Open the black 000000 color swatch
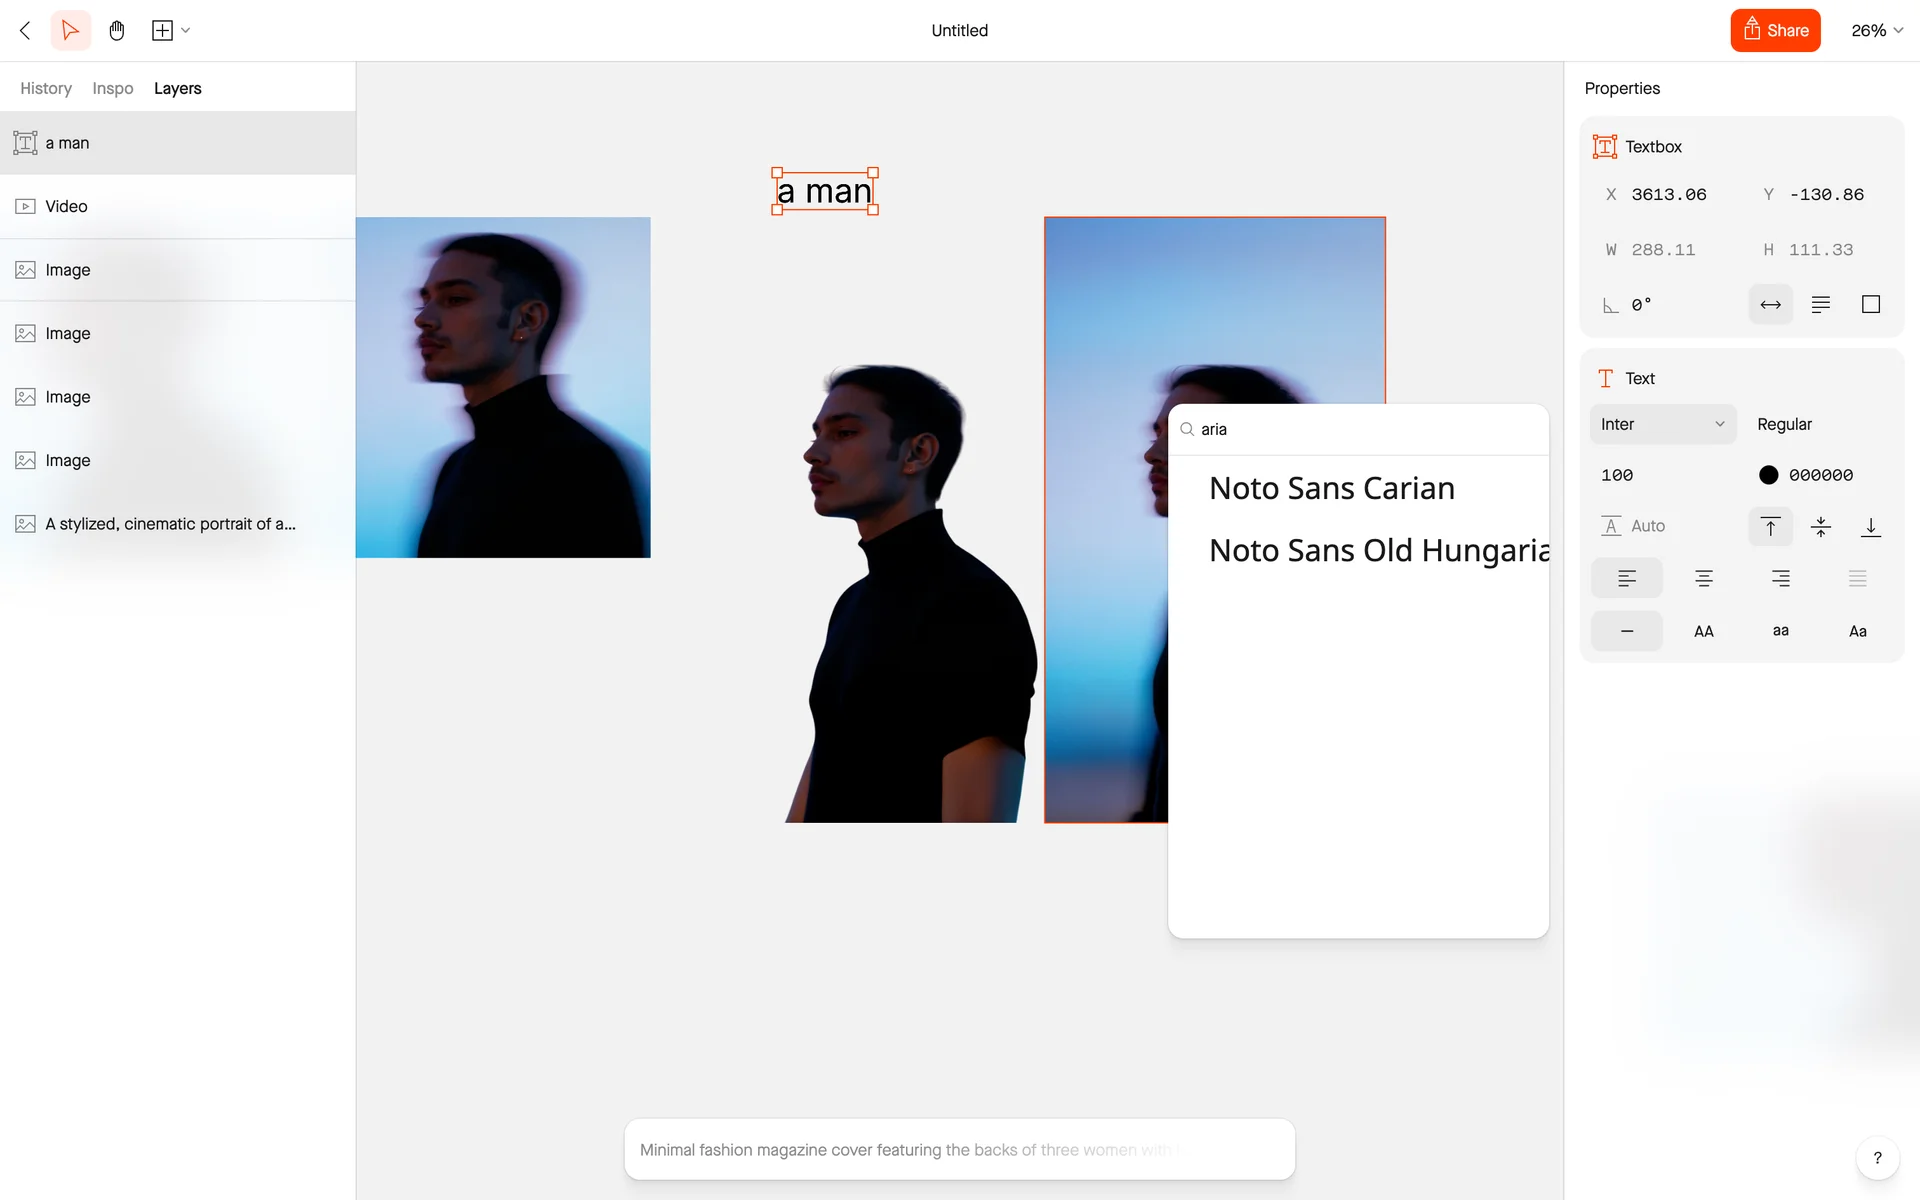The height and width of the screenshot is (1200, 1920). [1768, 475]
